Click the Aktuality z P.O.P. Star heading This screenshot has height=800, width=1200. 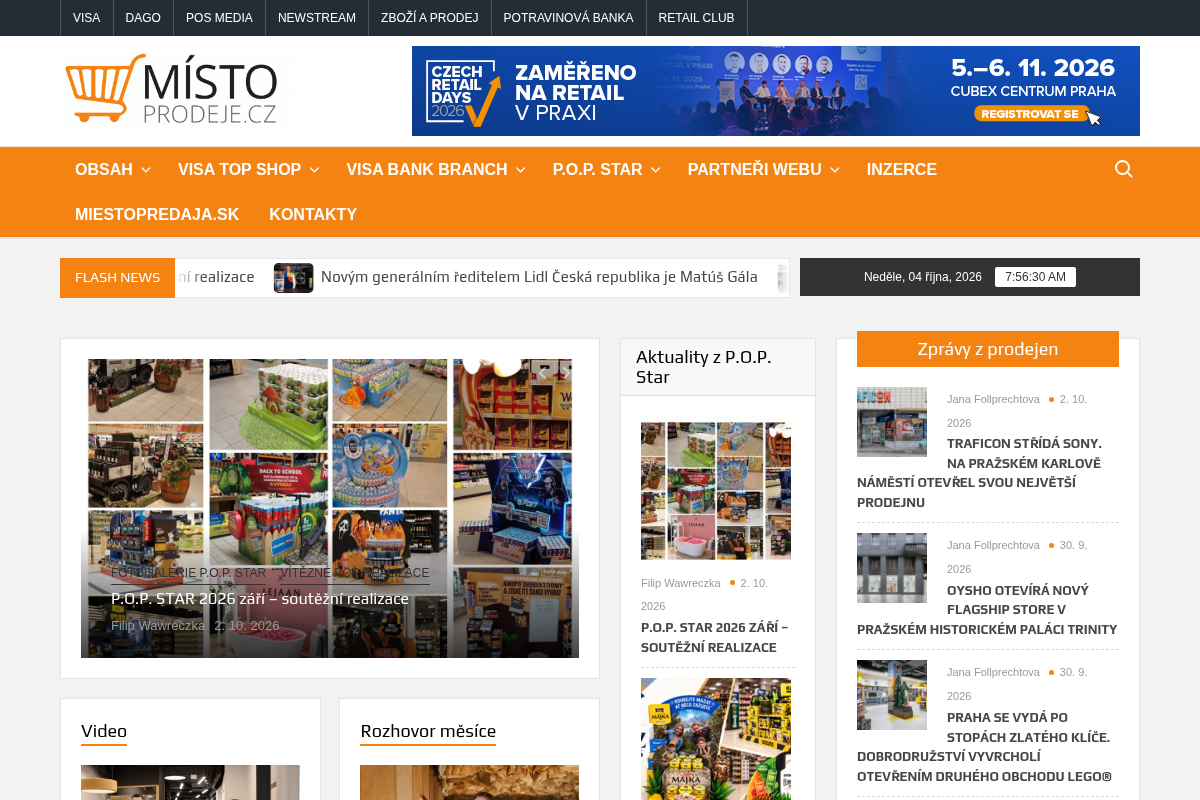tap(704, 367)
